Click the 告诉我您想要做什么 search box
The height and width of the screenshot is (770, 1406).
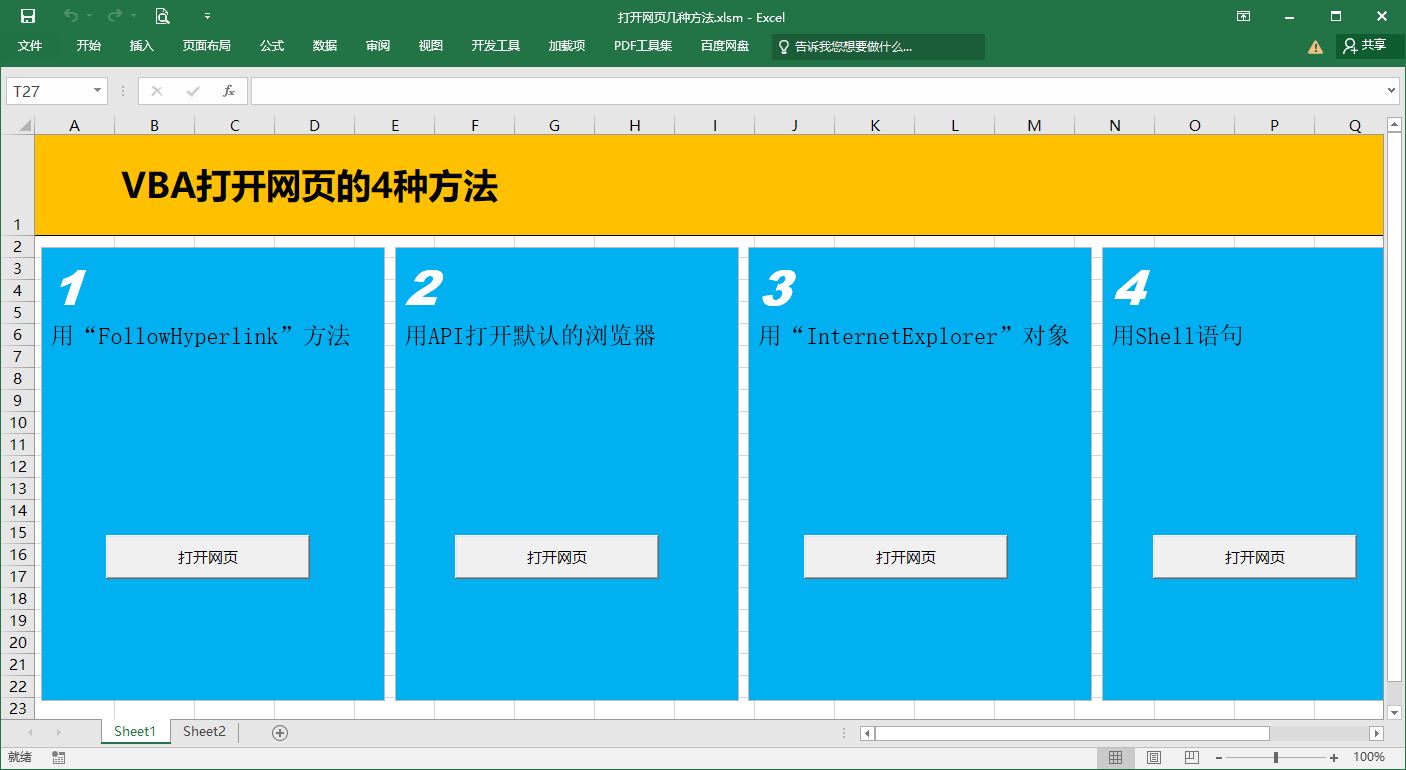click(878, 46)
